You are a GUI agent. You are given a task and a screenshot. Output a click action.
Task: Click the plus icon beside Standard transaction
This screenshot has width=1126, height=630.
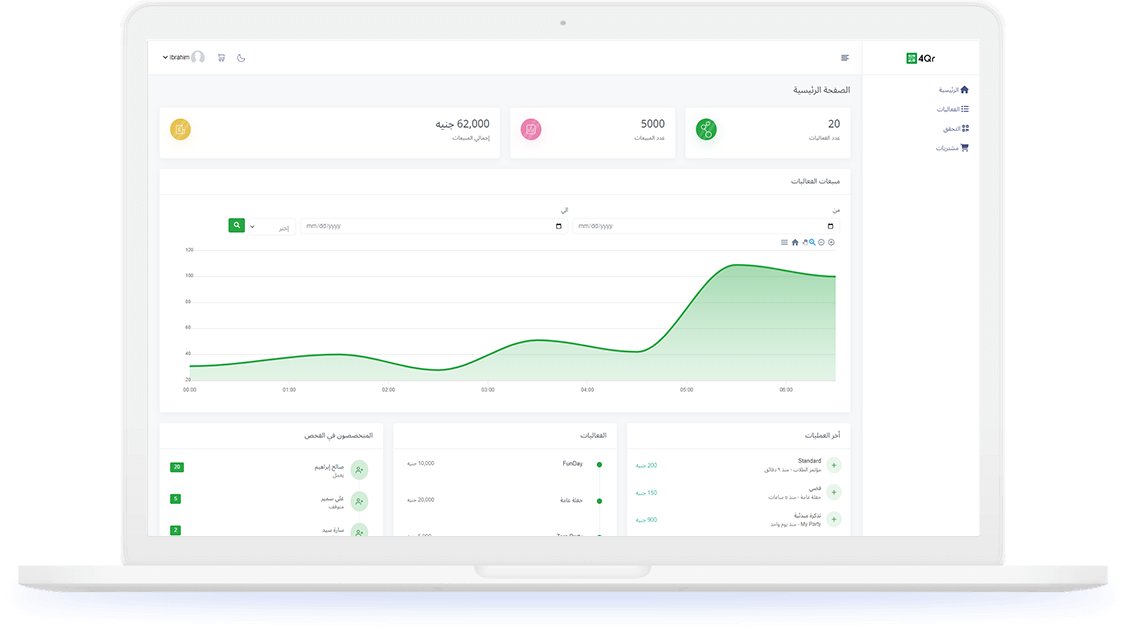[x=834, y=465]
